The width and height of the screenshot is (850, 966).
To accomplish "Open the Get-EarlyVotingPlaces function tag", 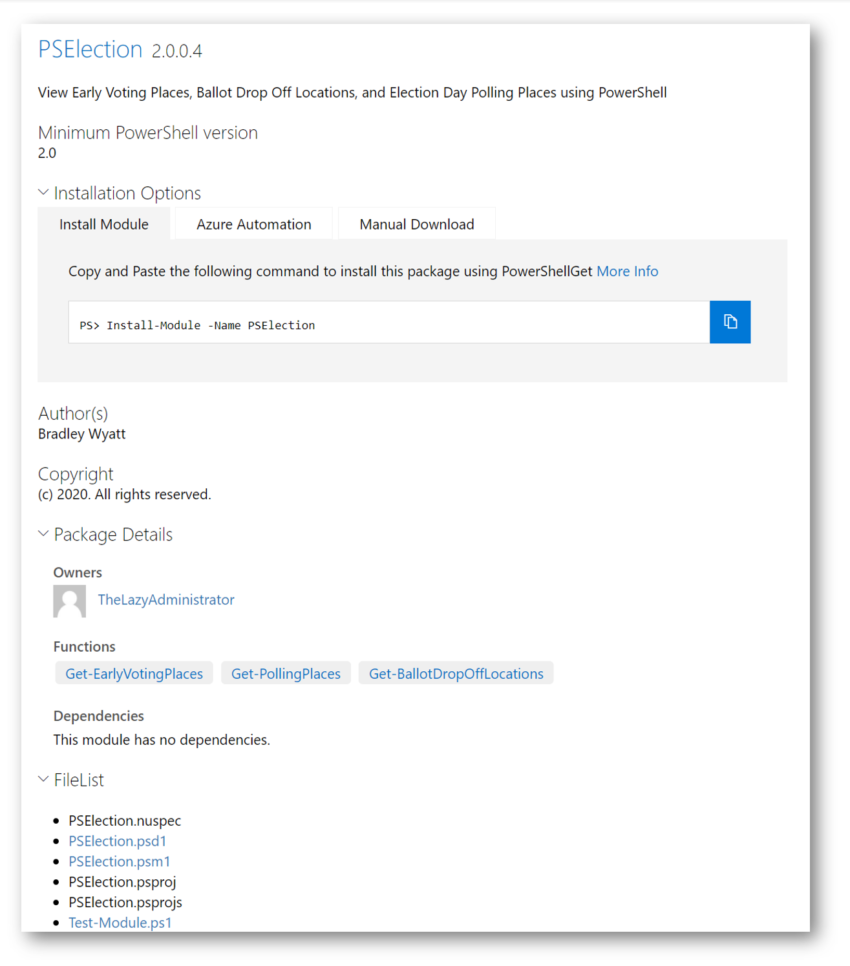I will tap(134, 673).
